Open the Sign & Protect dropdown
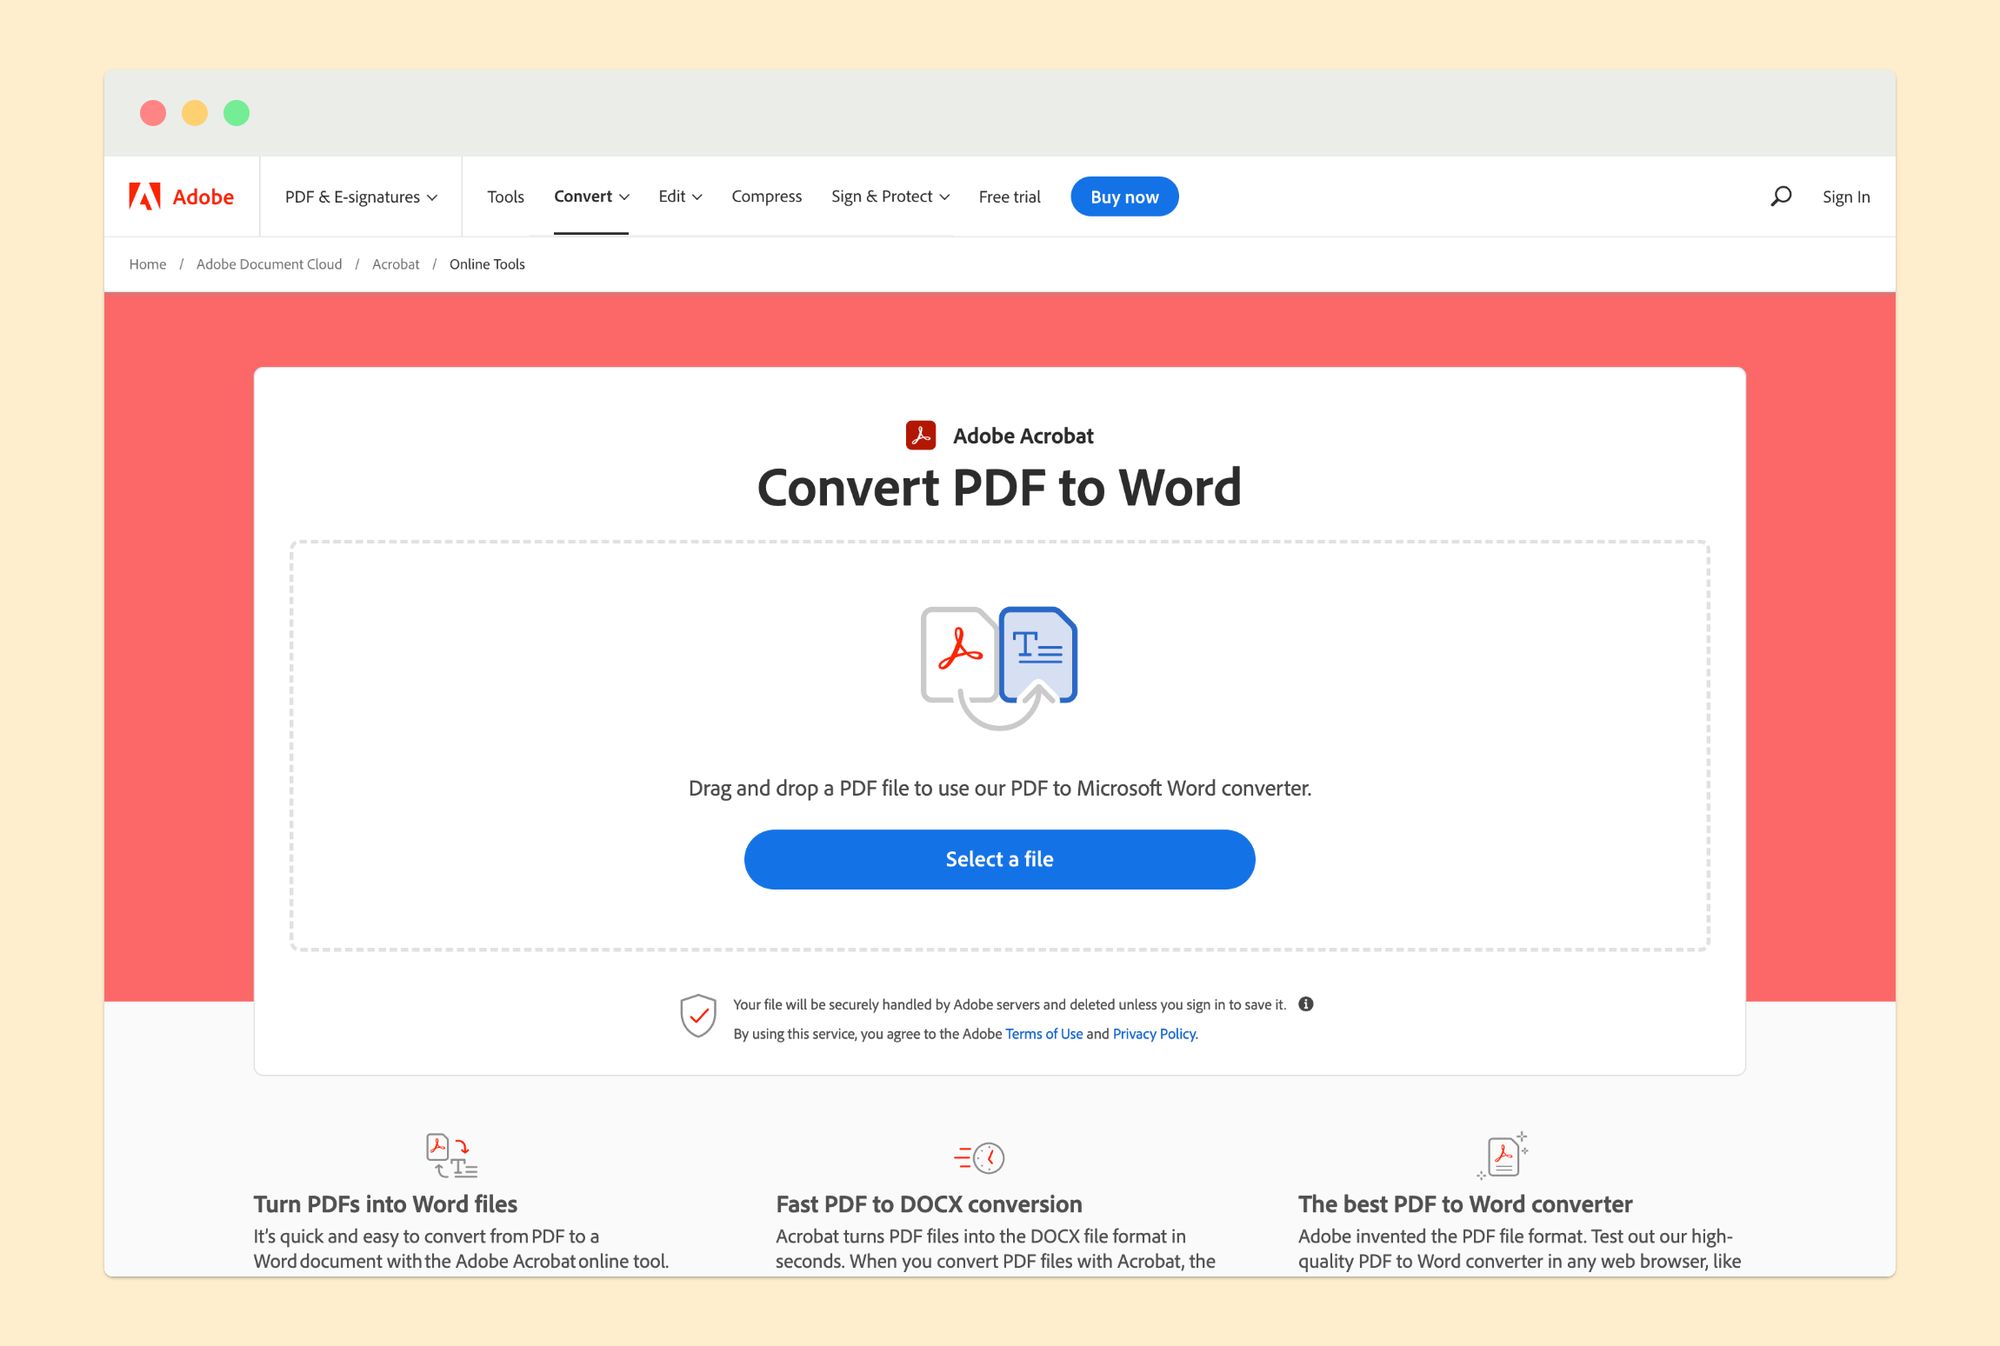The width and height of the screenshot is (2000, 1346). 890,196
